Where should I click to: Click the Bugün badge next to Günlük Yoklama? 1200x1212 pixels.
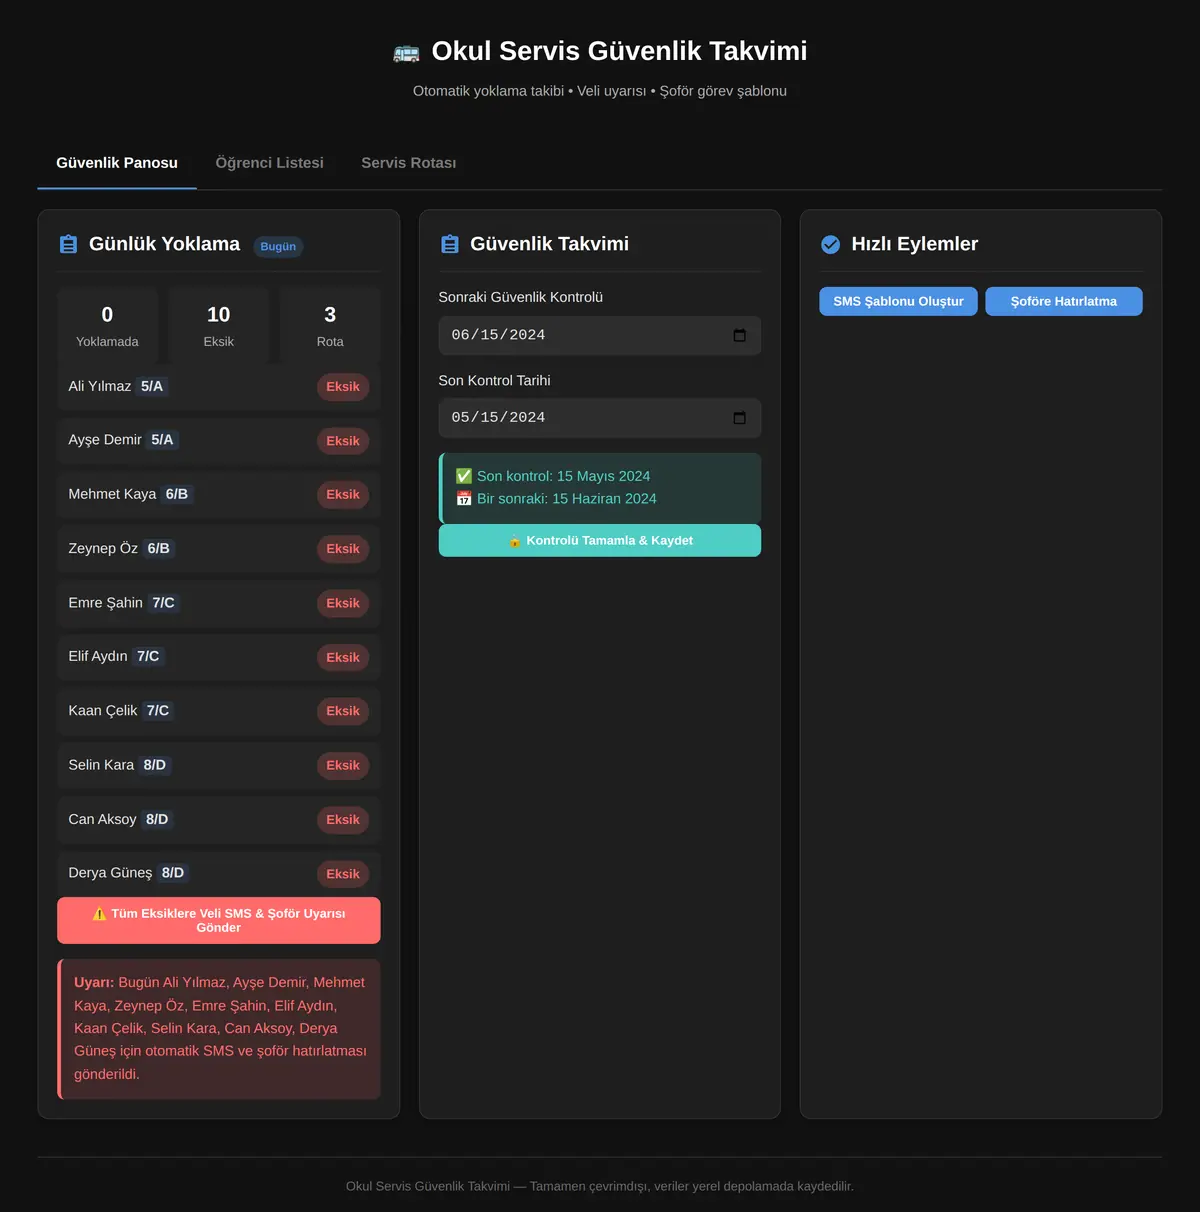[278, 247]
